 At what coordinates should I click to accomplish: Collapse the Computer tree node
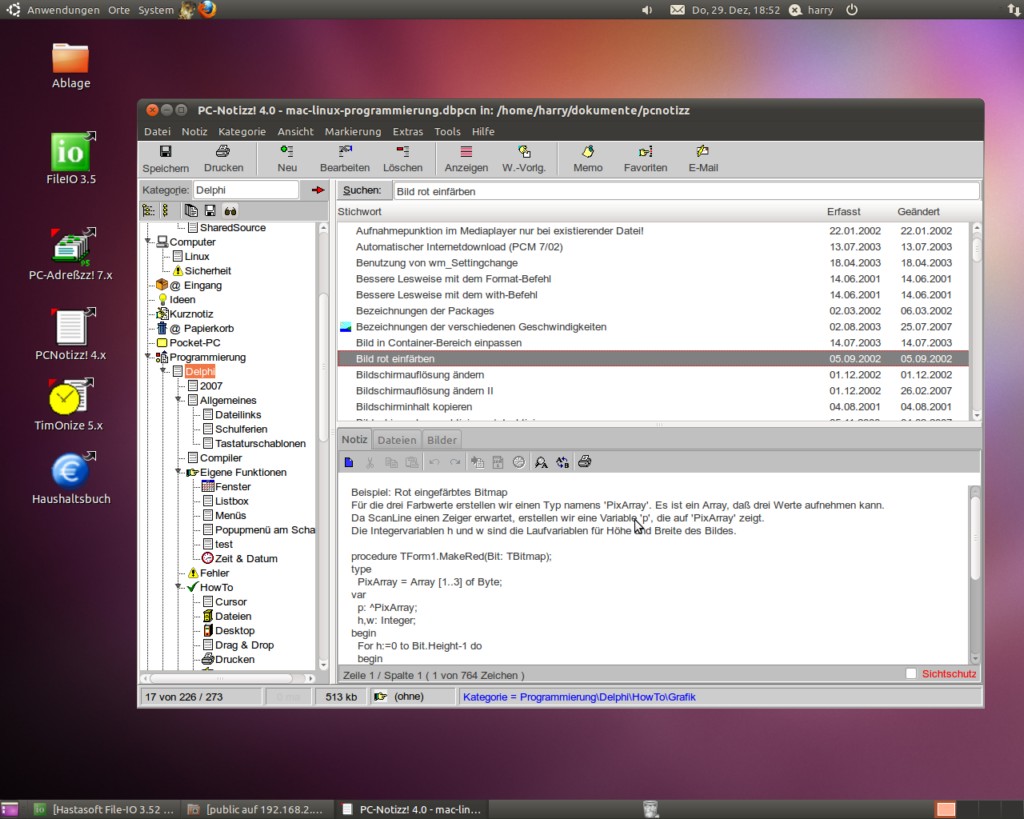pos(148,242)
